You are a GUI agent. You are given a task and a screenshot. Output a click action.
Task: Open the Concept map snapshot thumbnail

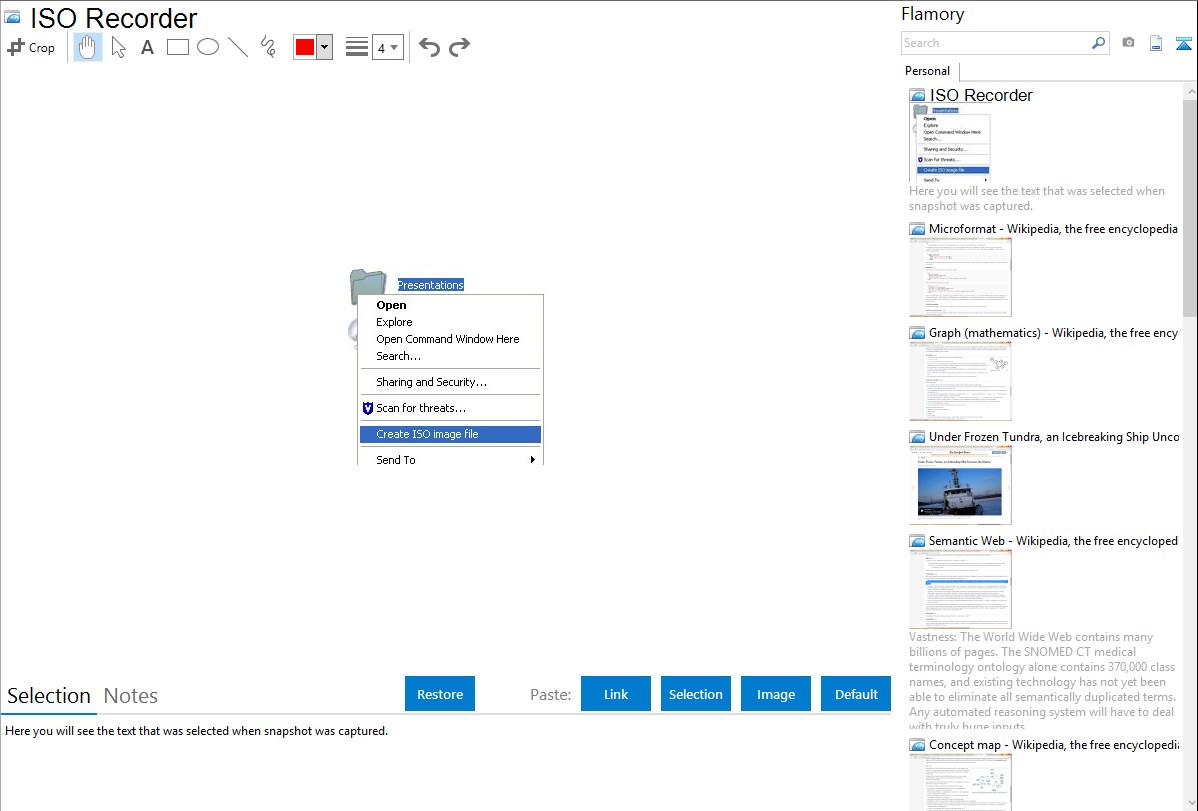(960, 782)
